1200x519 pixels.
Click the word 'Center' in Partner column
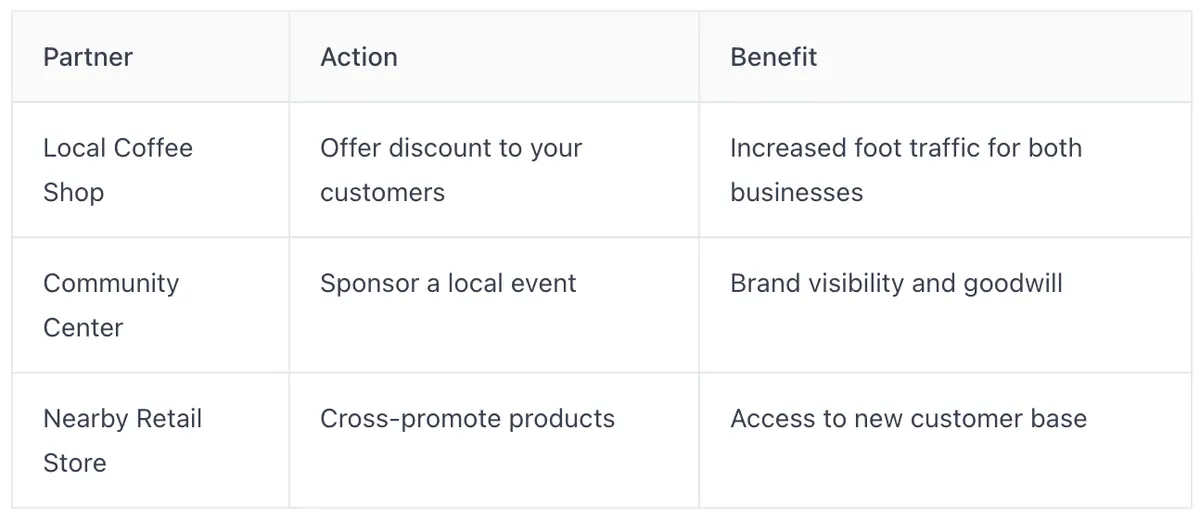pos(83,328)
